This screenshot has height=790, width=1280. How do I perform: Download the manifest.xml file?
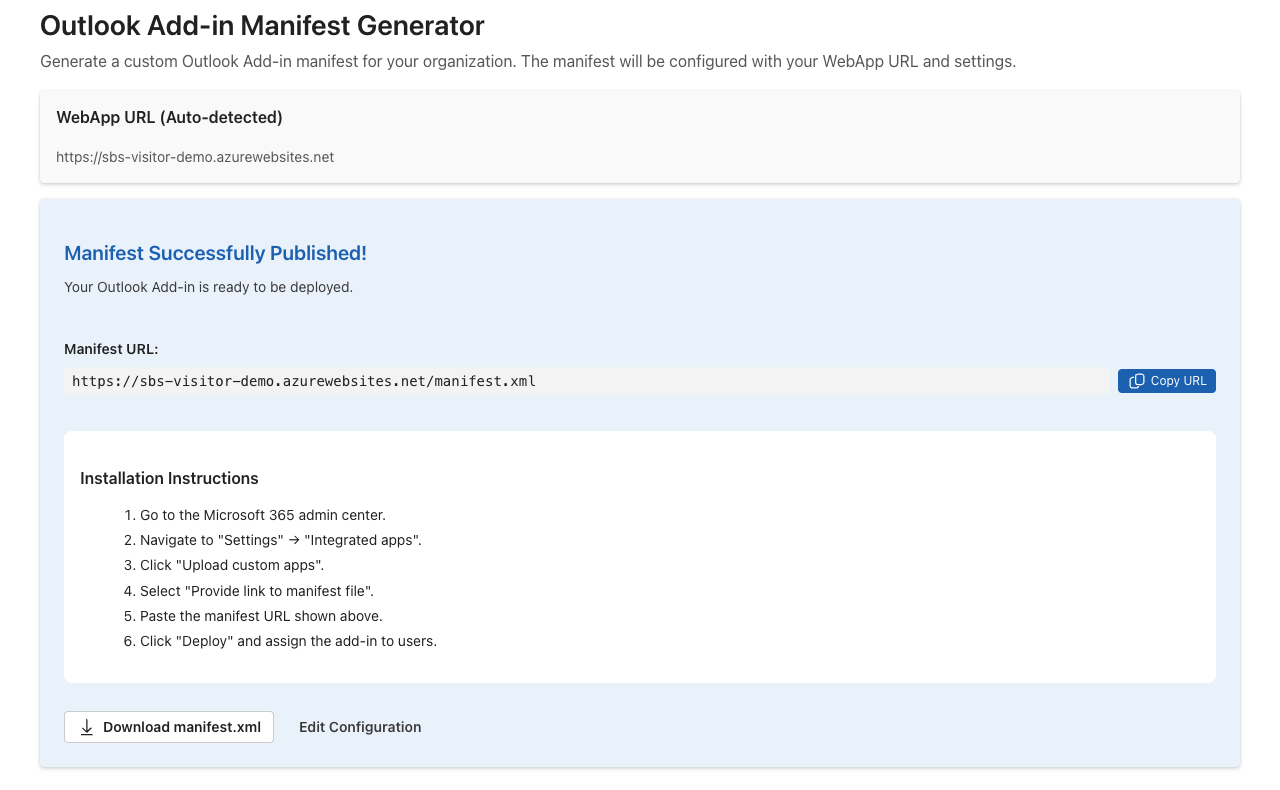169,727
